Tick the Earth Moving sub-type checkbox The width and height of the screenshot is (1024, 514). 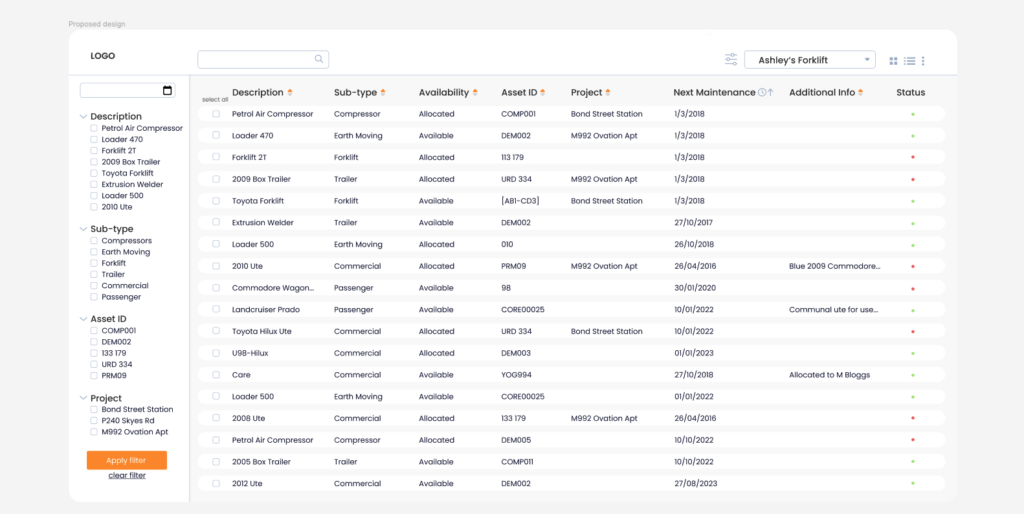coord(94,252)
